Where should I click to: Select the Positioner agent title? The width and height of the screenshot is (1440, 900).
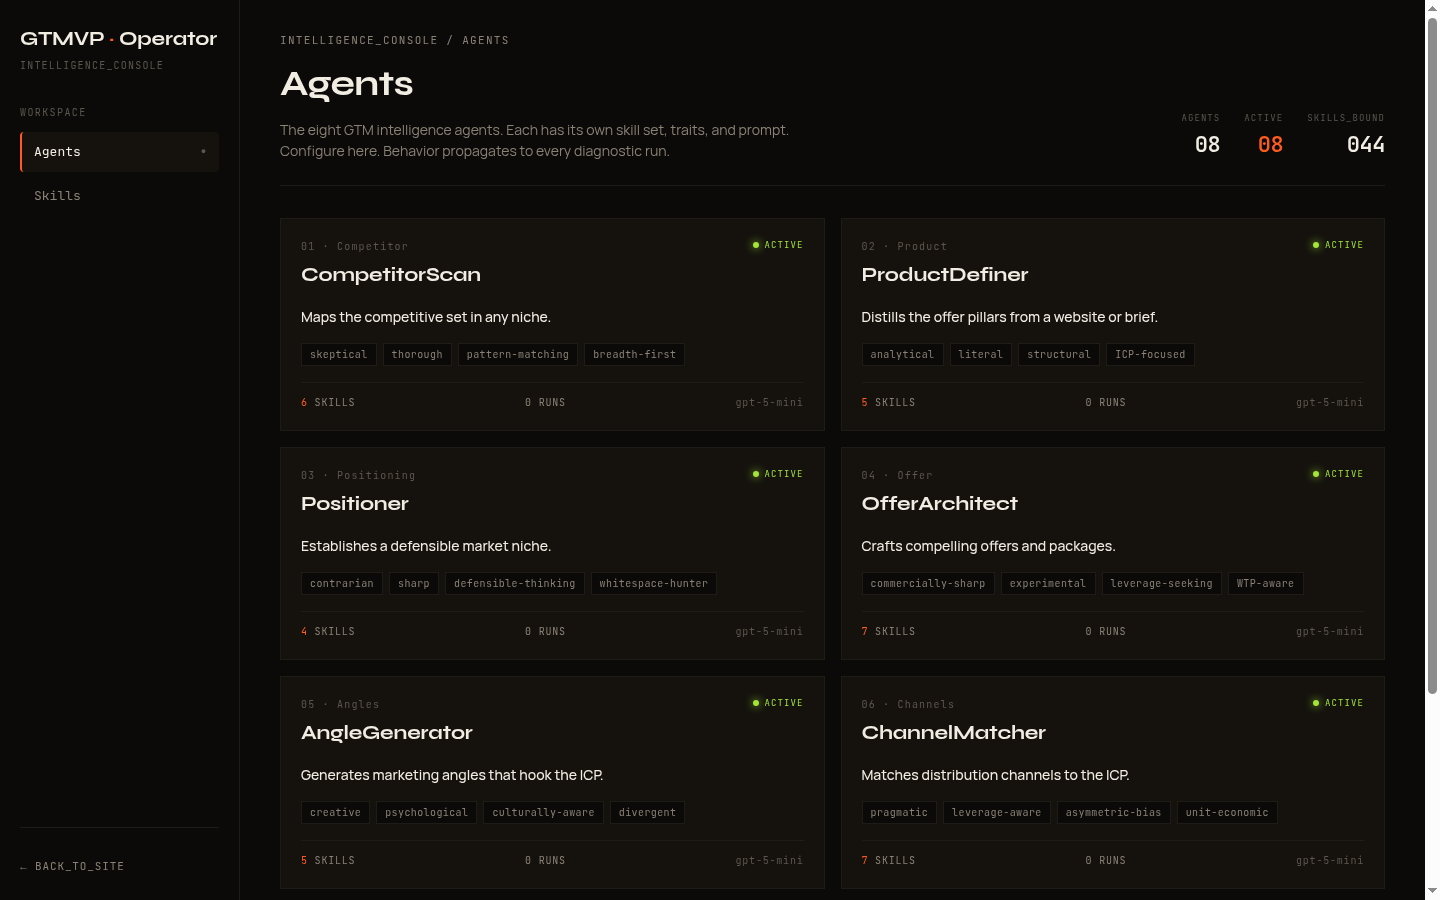354,504
